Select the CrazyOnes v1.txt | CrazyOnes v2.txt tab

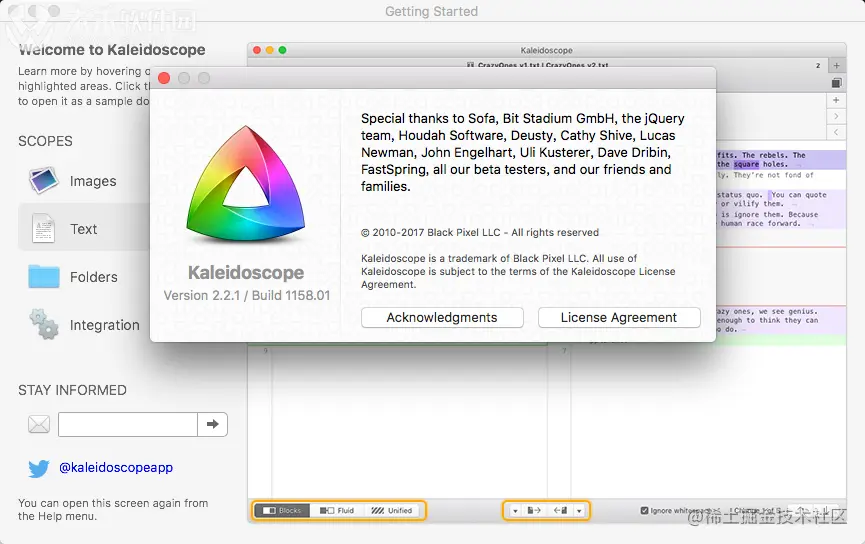pos(537,65)
